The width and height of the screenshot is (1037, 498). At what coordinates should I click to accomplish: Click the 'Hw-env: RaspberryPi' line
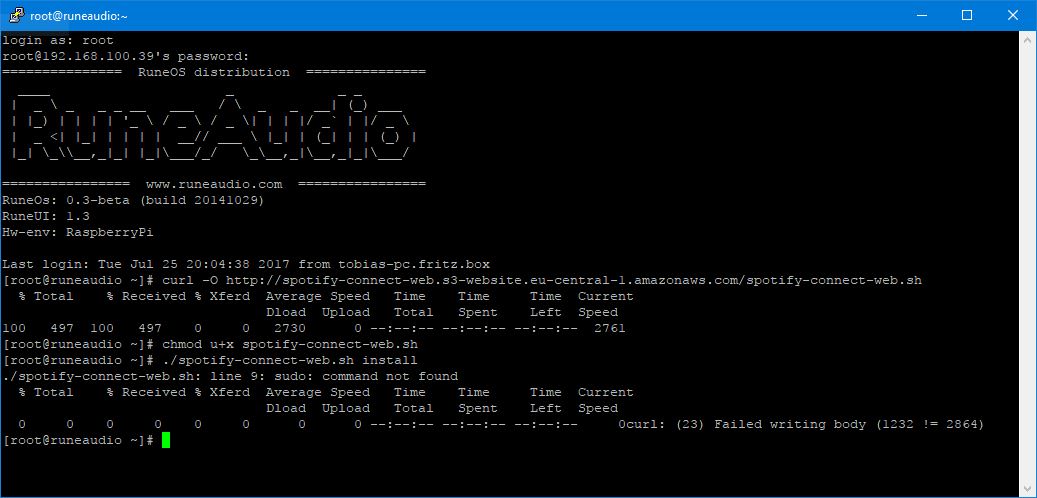tap(78, 232)
